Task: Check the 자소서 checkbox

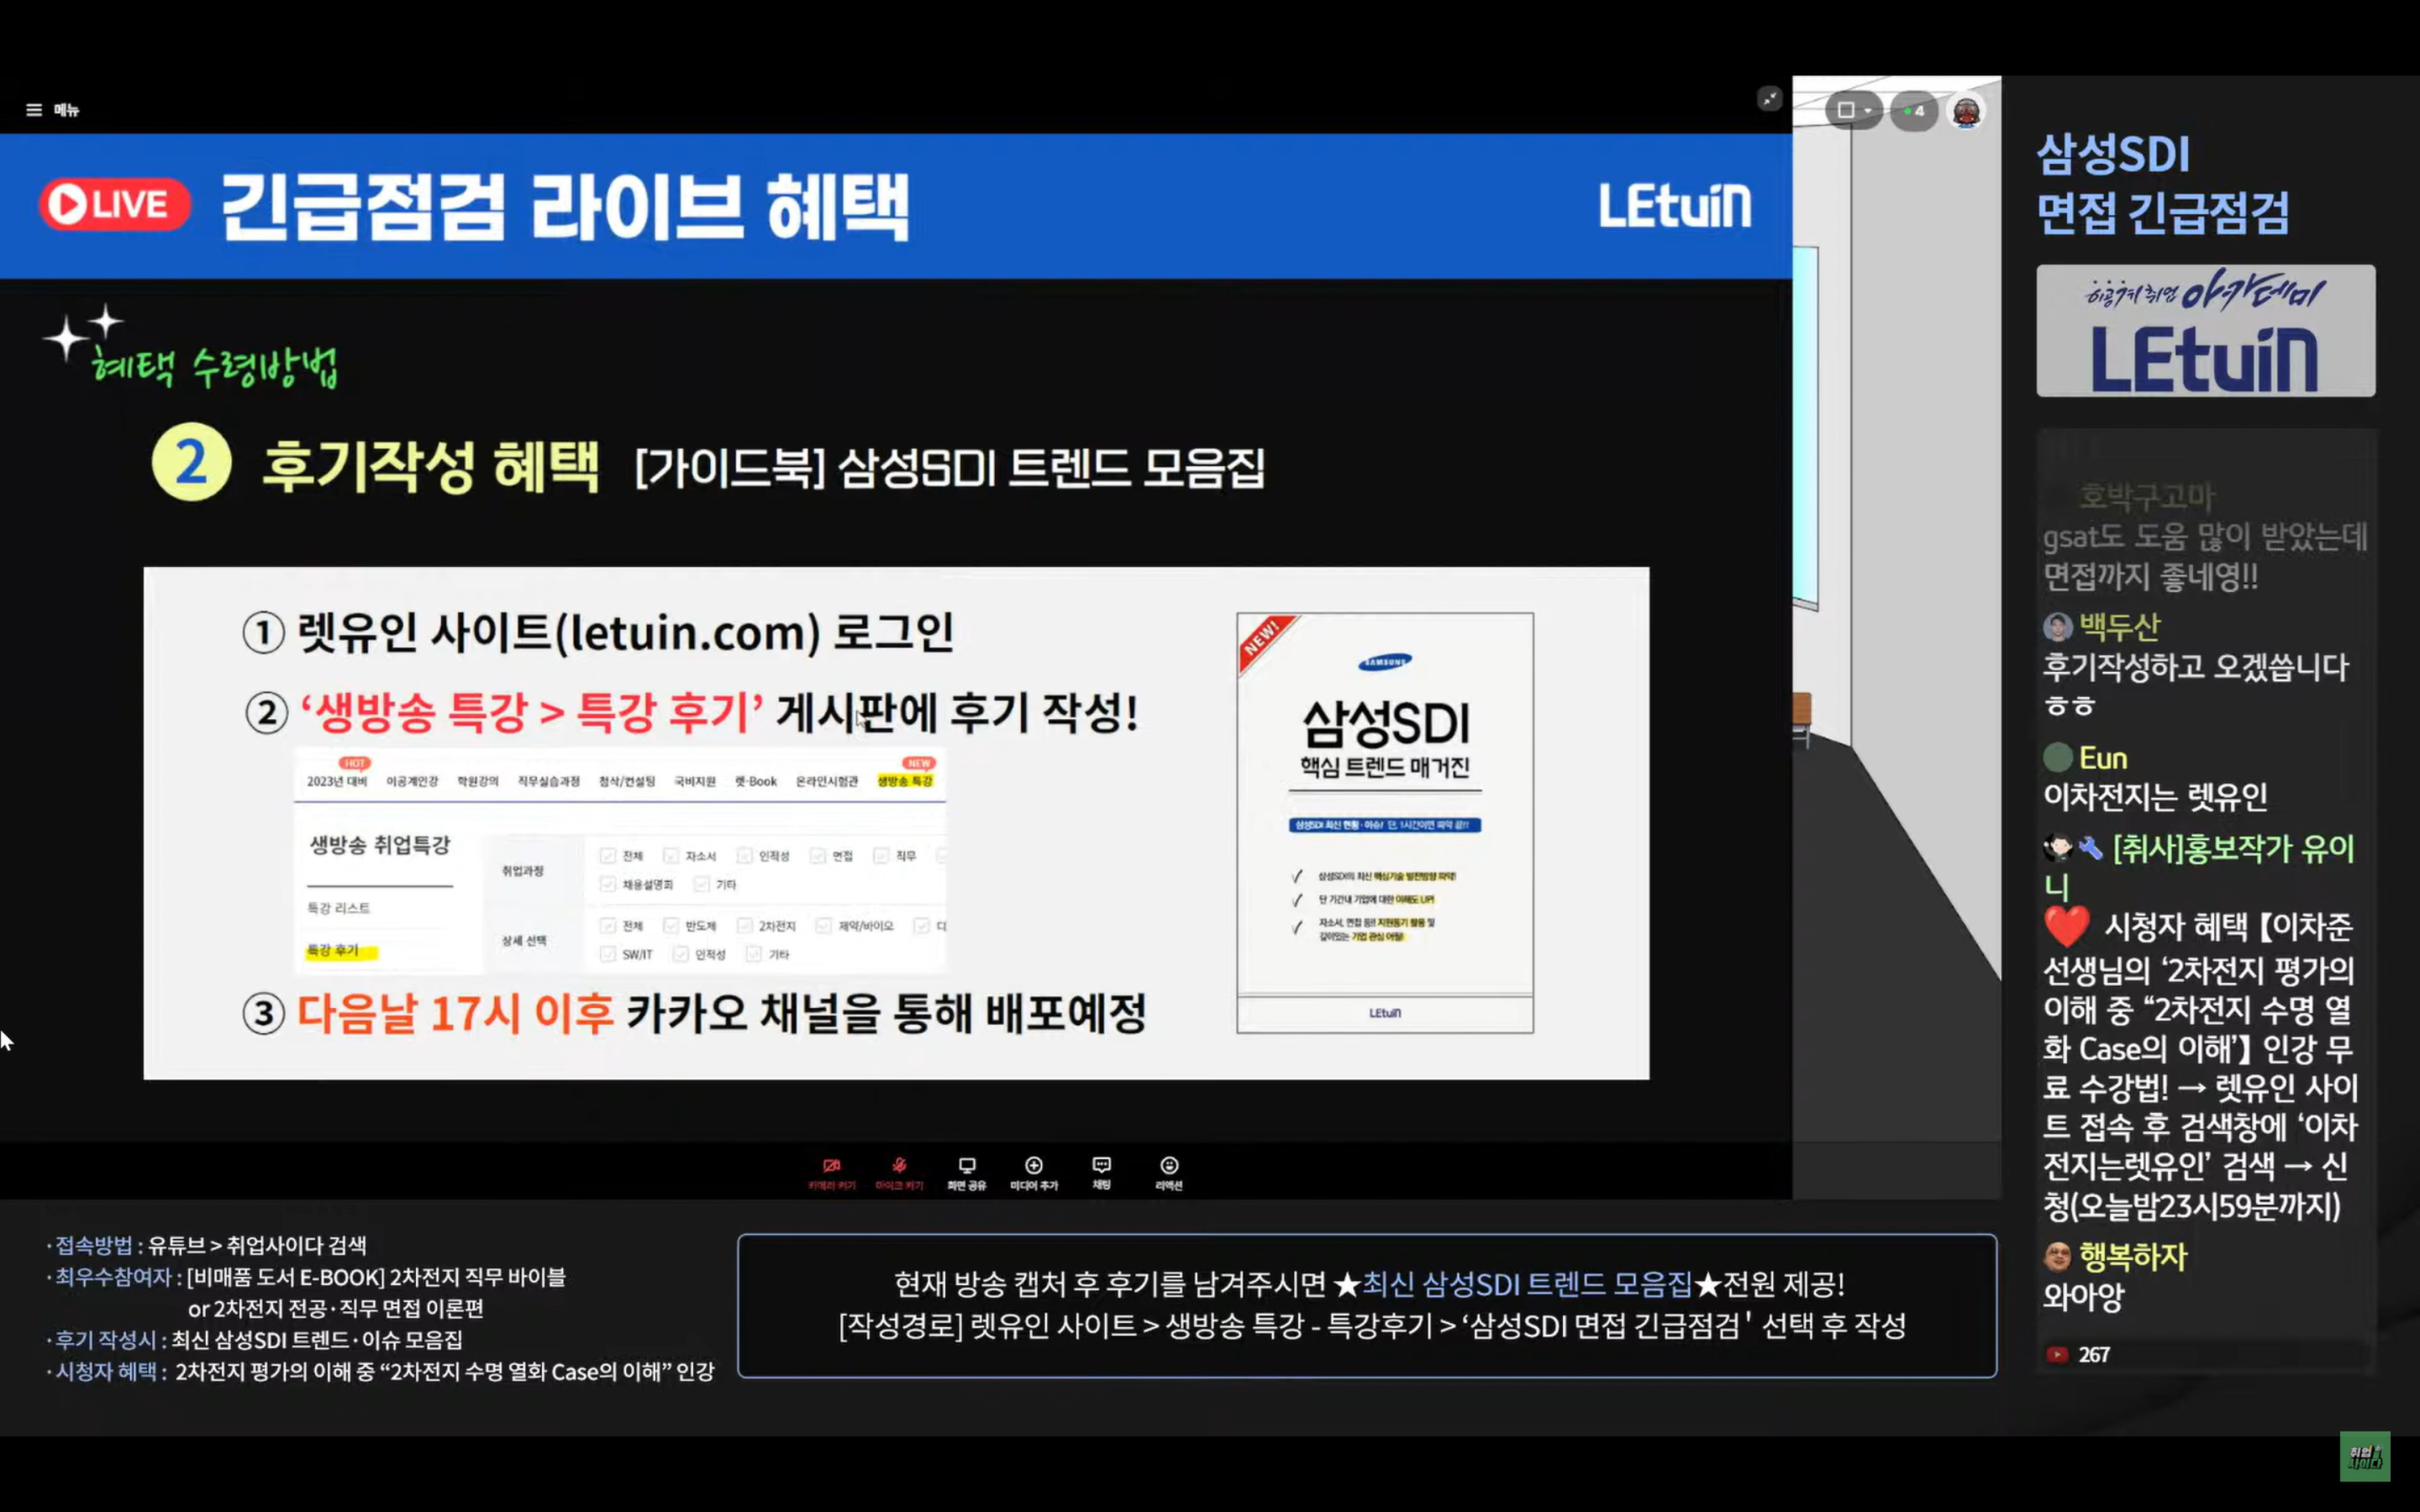Action: pyautogui.click(x=671, y=856)
